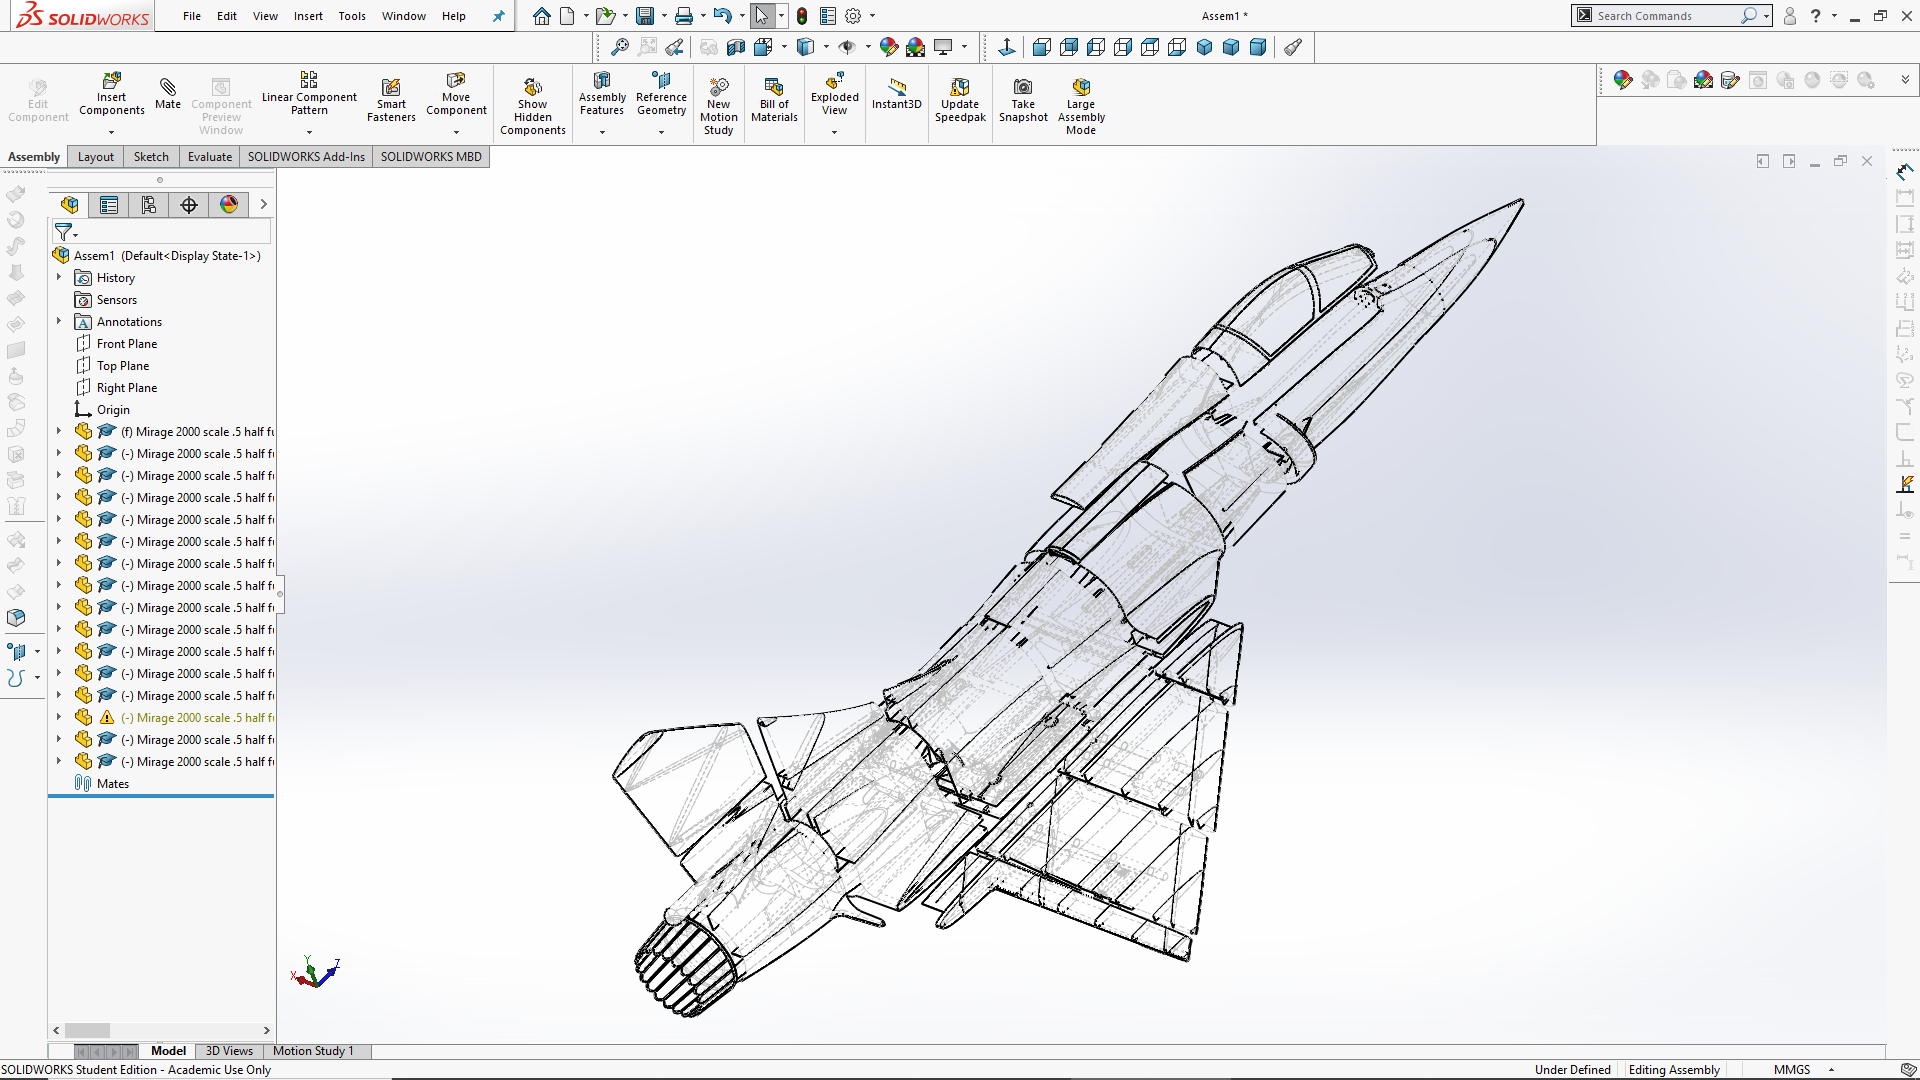Select Move Component tool
This screenshot has height=1080, width=1920.
pyautogui.click(x=456, y=94)
